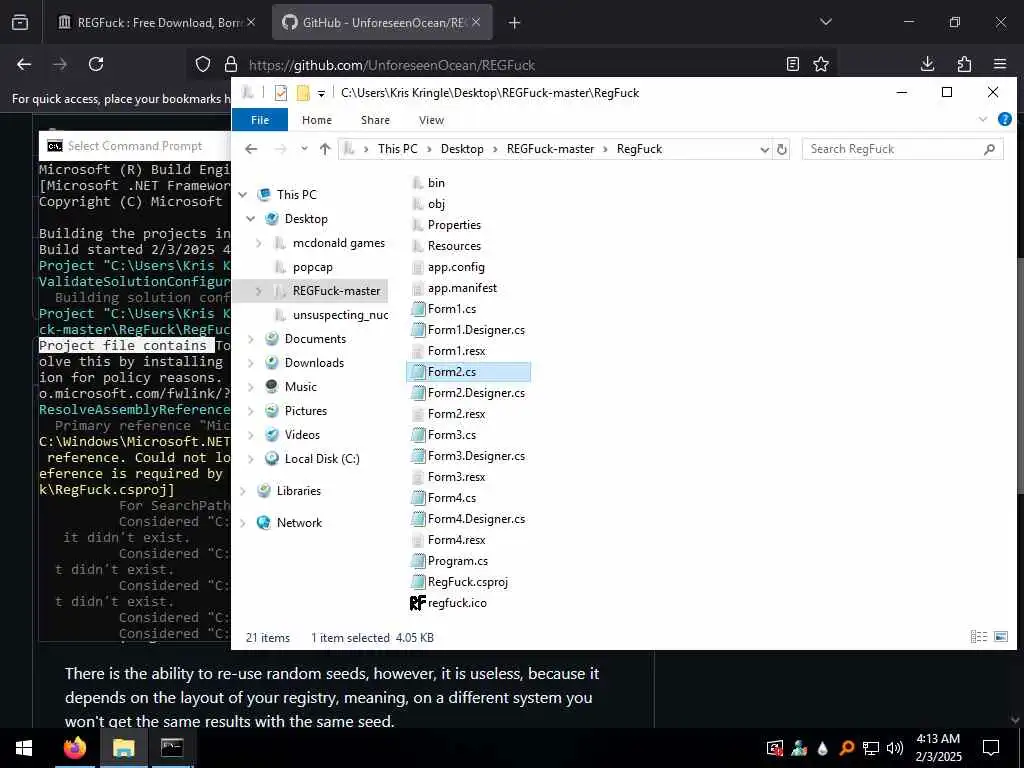List all Firefox tabs dropdown
The width and height of the screenshot is (1024, 768).
(x=826, y=22)
